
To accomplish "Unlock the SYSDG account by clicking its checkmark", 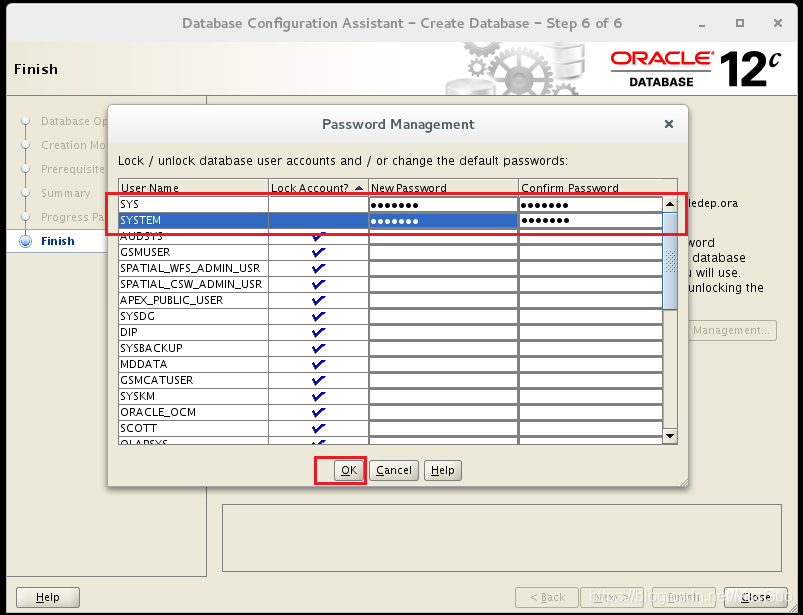I will (318, 315).
